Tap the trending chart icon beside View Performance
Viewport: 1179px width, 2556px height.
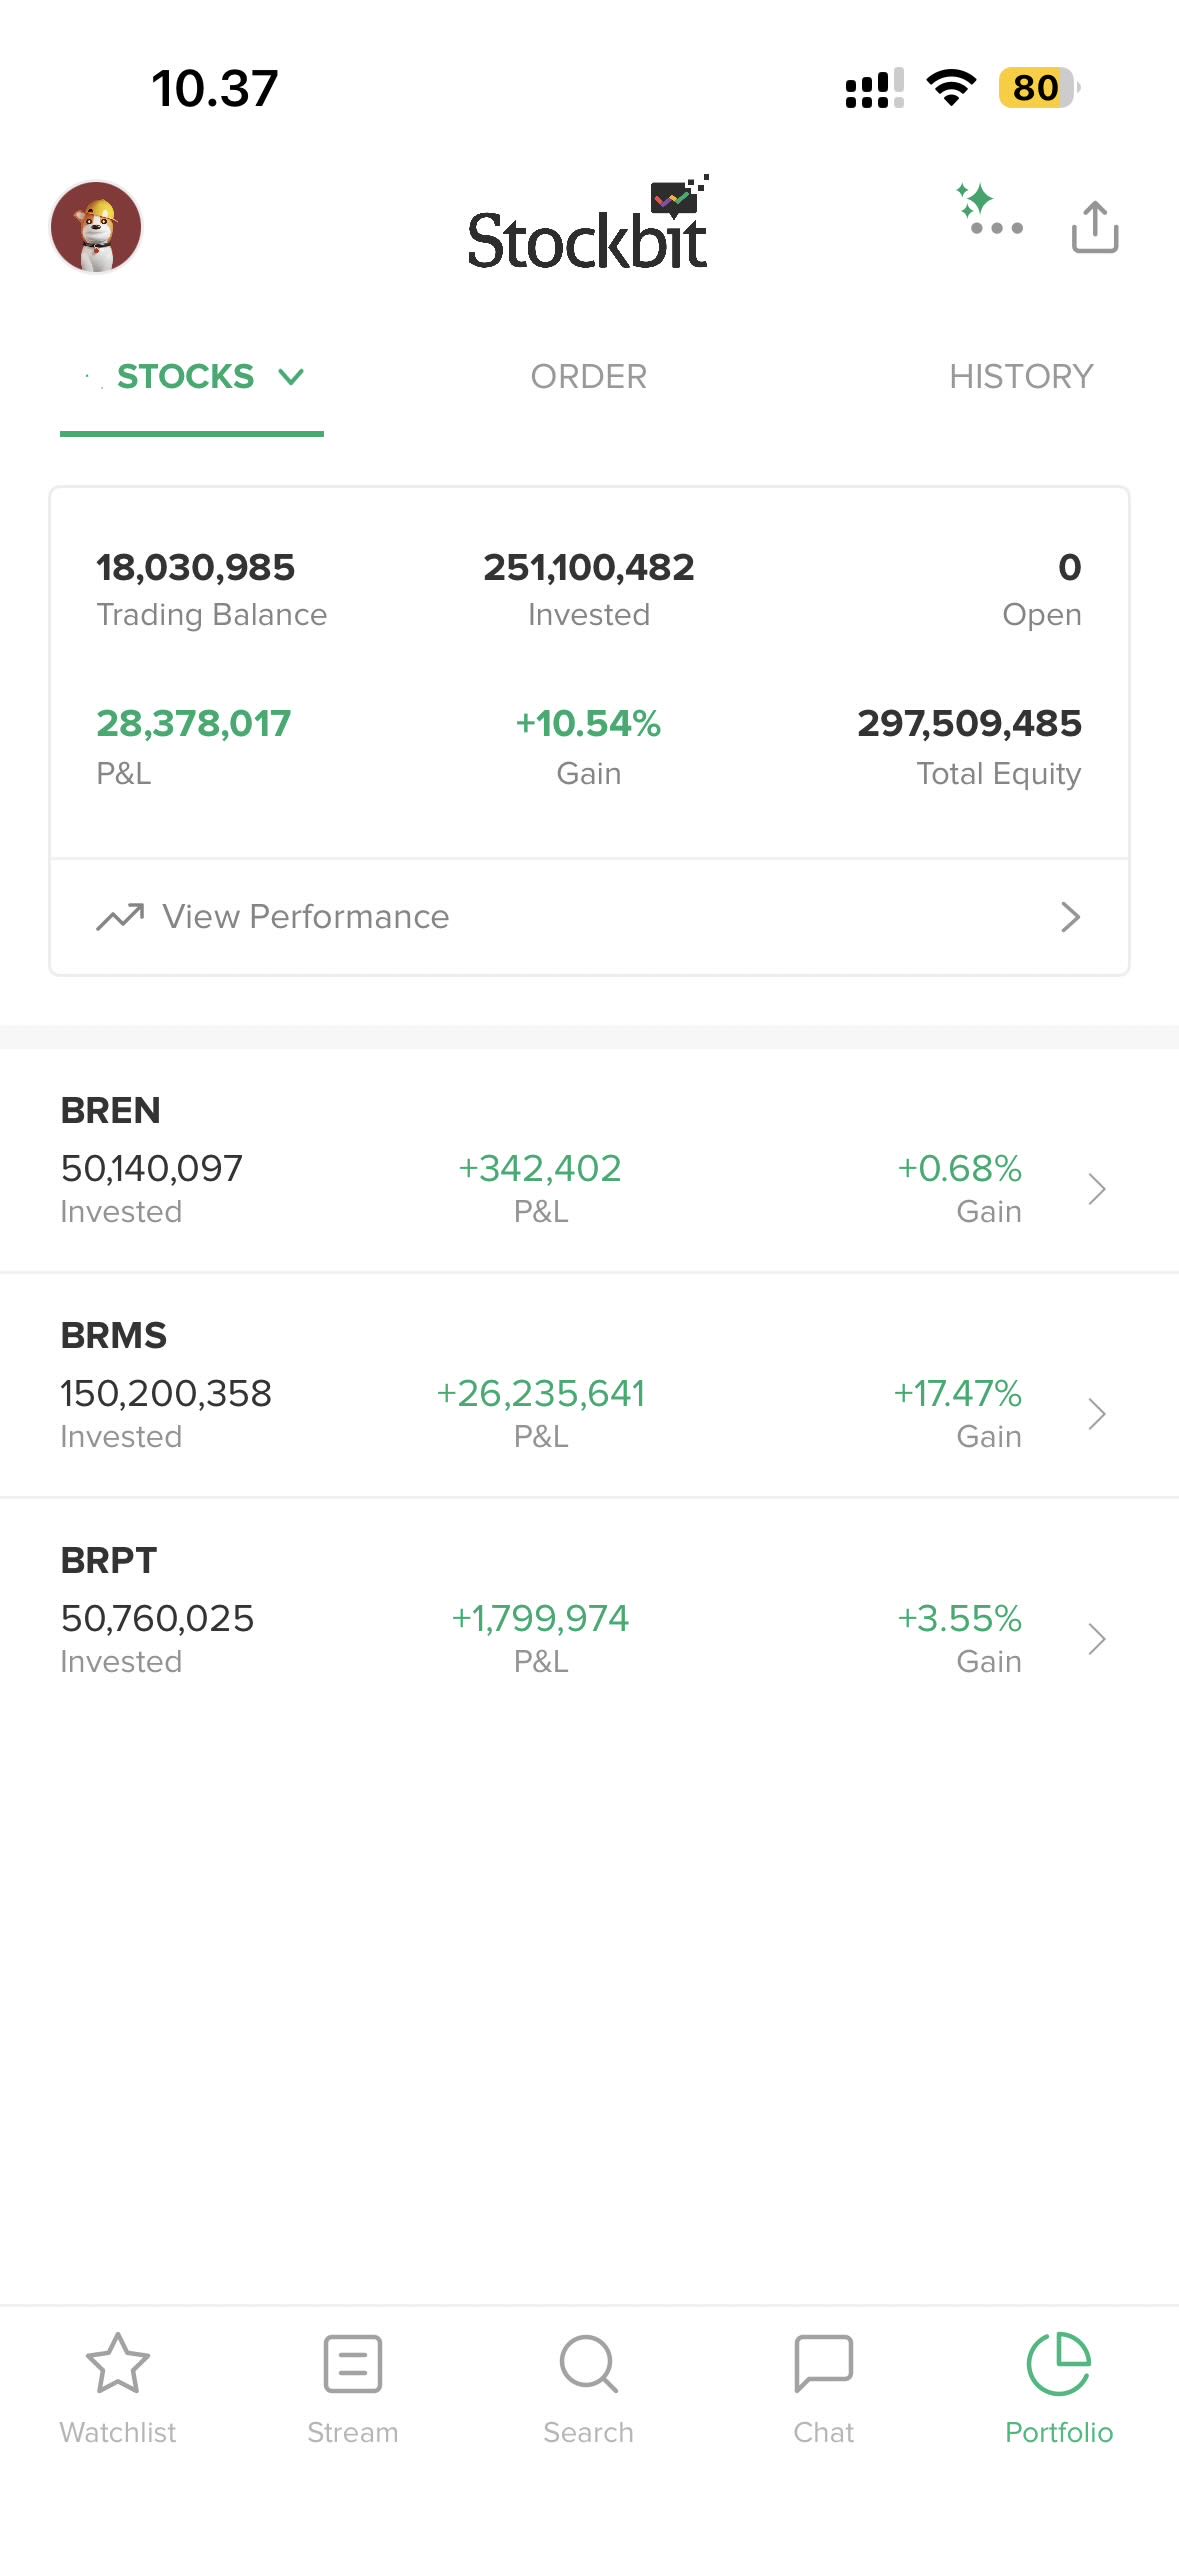[120, 917]
